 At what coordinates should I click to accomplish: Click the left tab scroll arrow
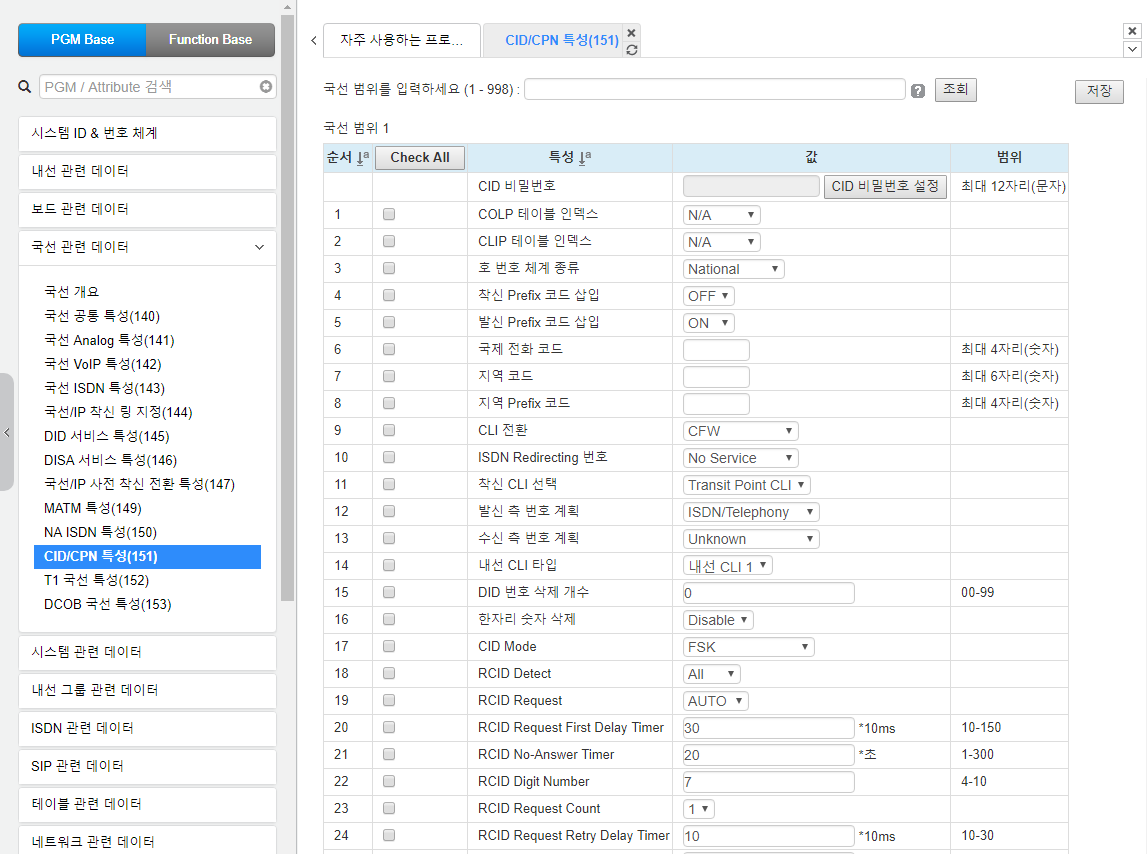click(x=314, y=40)
